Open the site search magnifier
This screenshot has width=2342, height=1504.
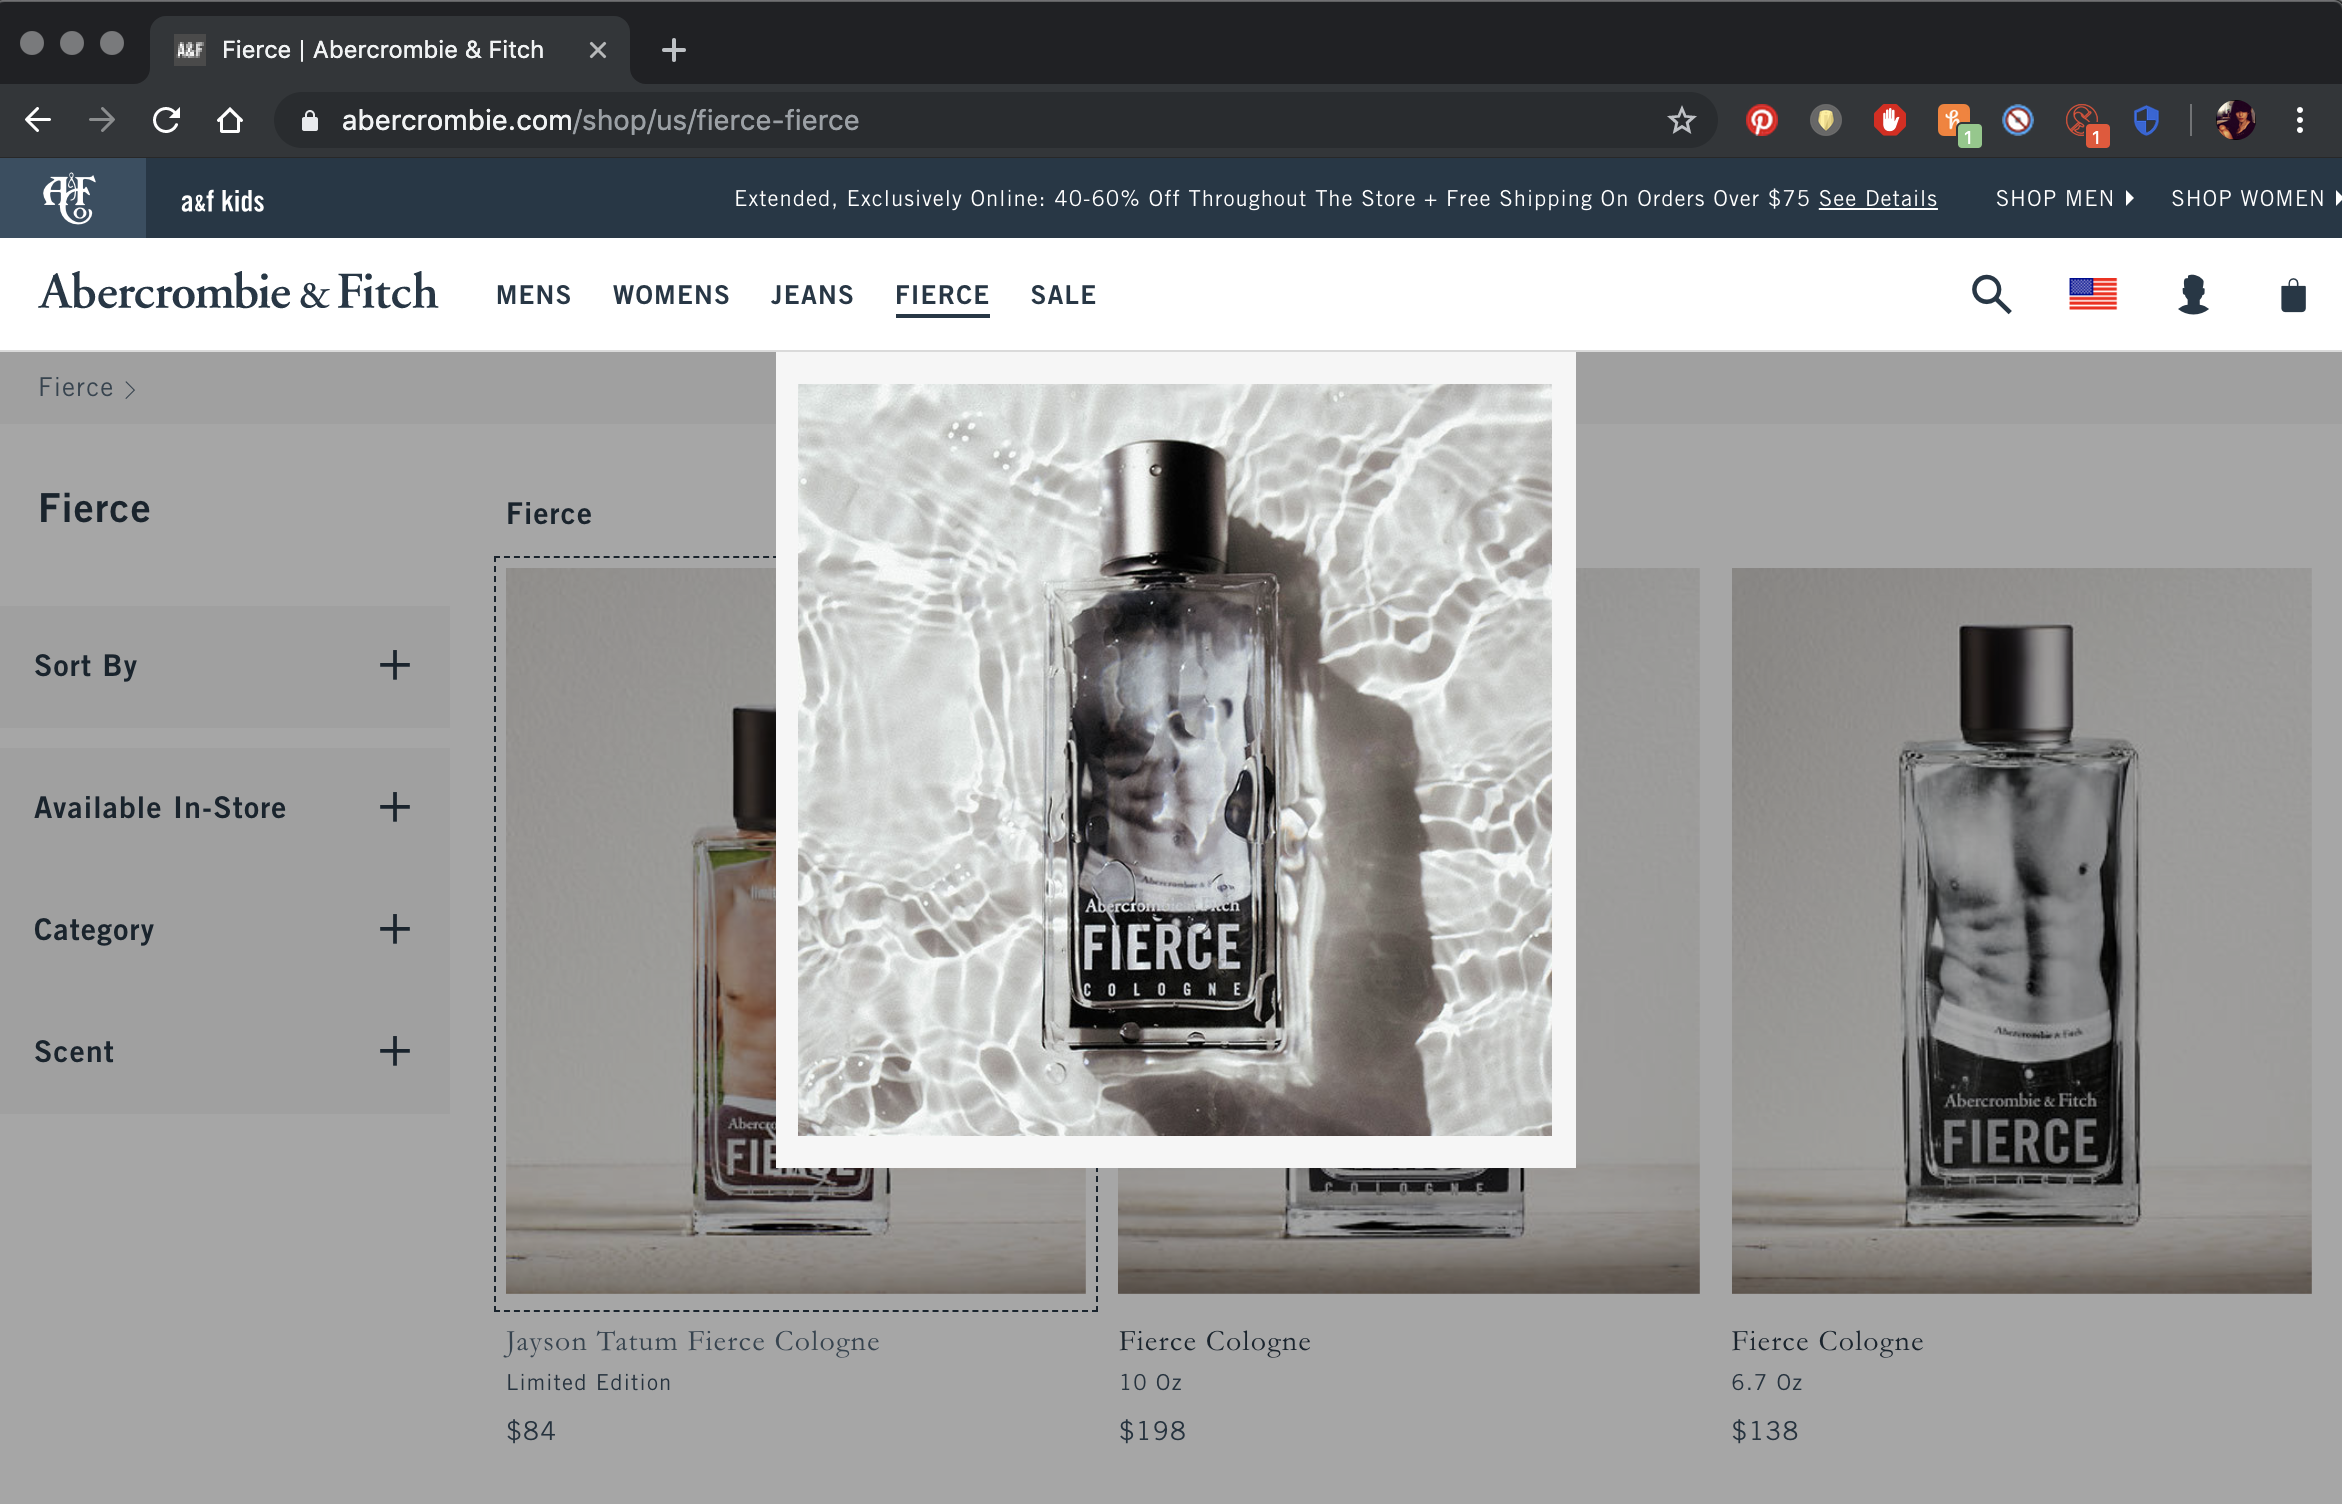click(1991, 294)
